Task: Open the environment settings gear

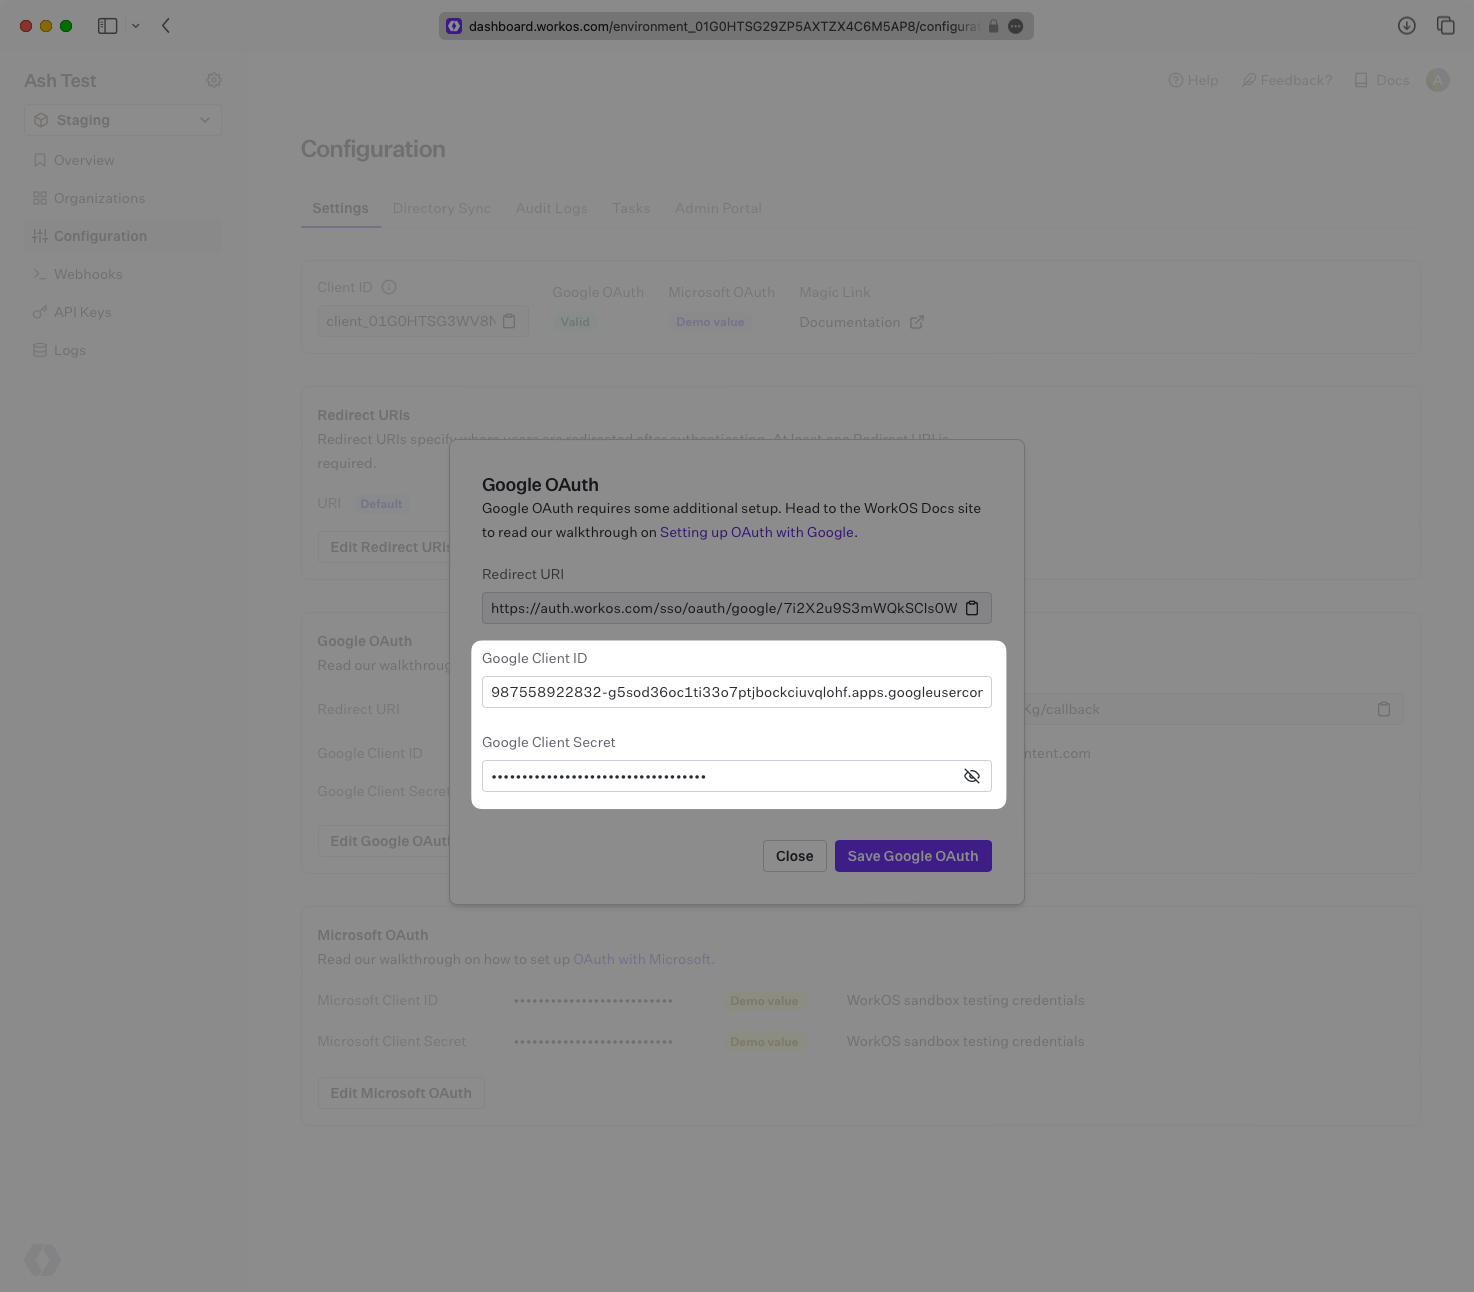Action: click(x=213, y=80)
